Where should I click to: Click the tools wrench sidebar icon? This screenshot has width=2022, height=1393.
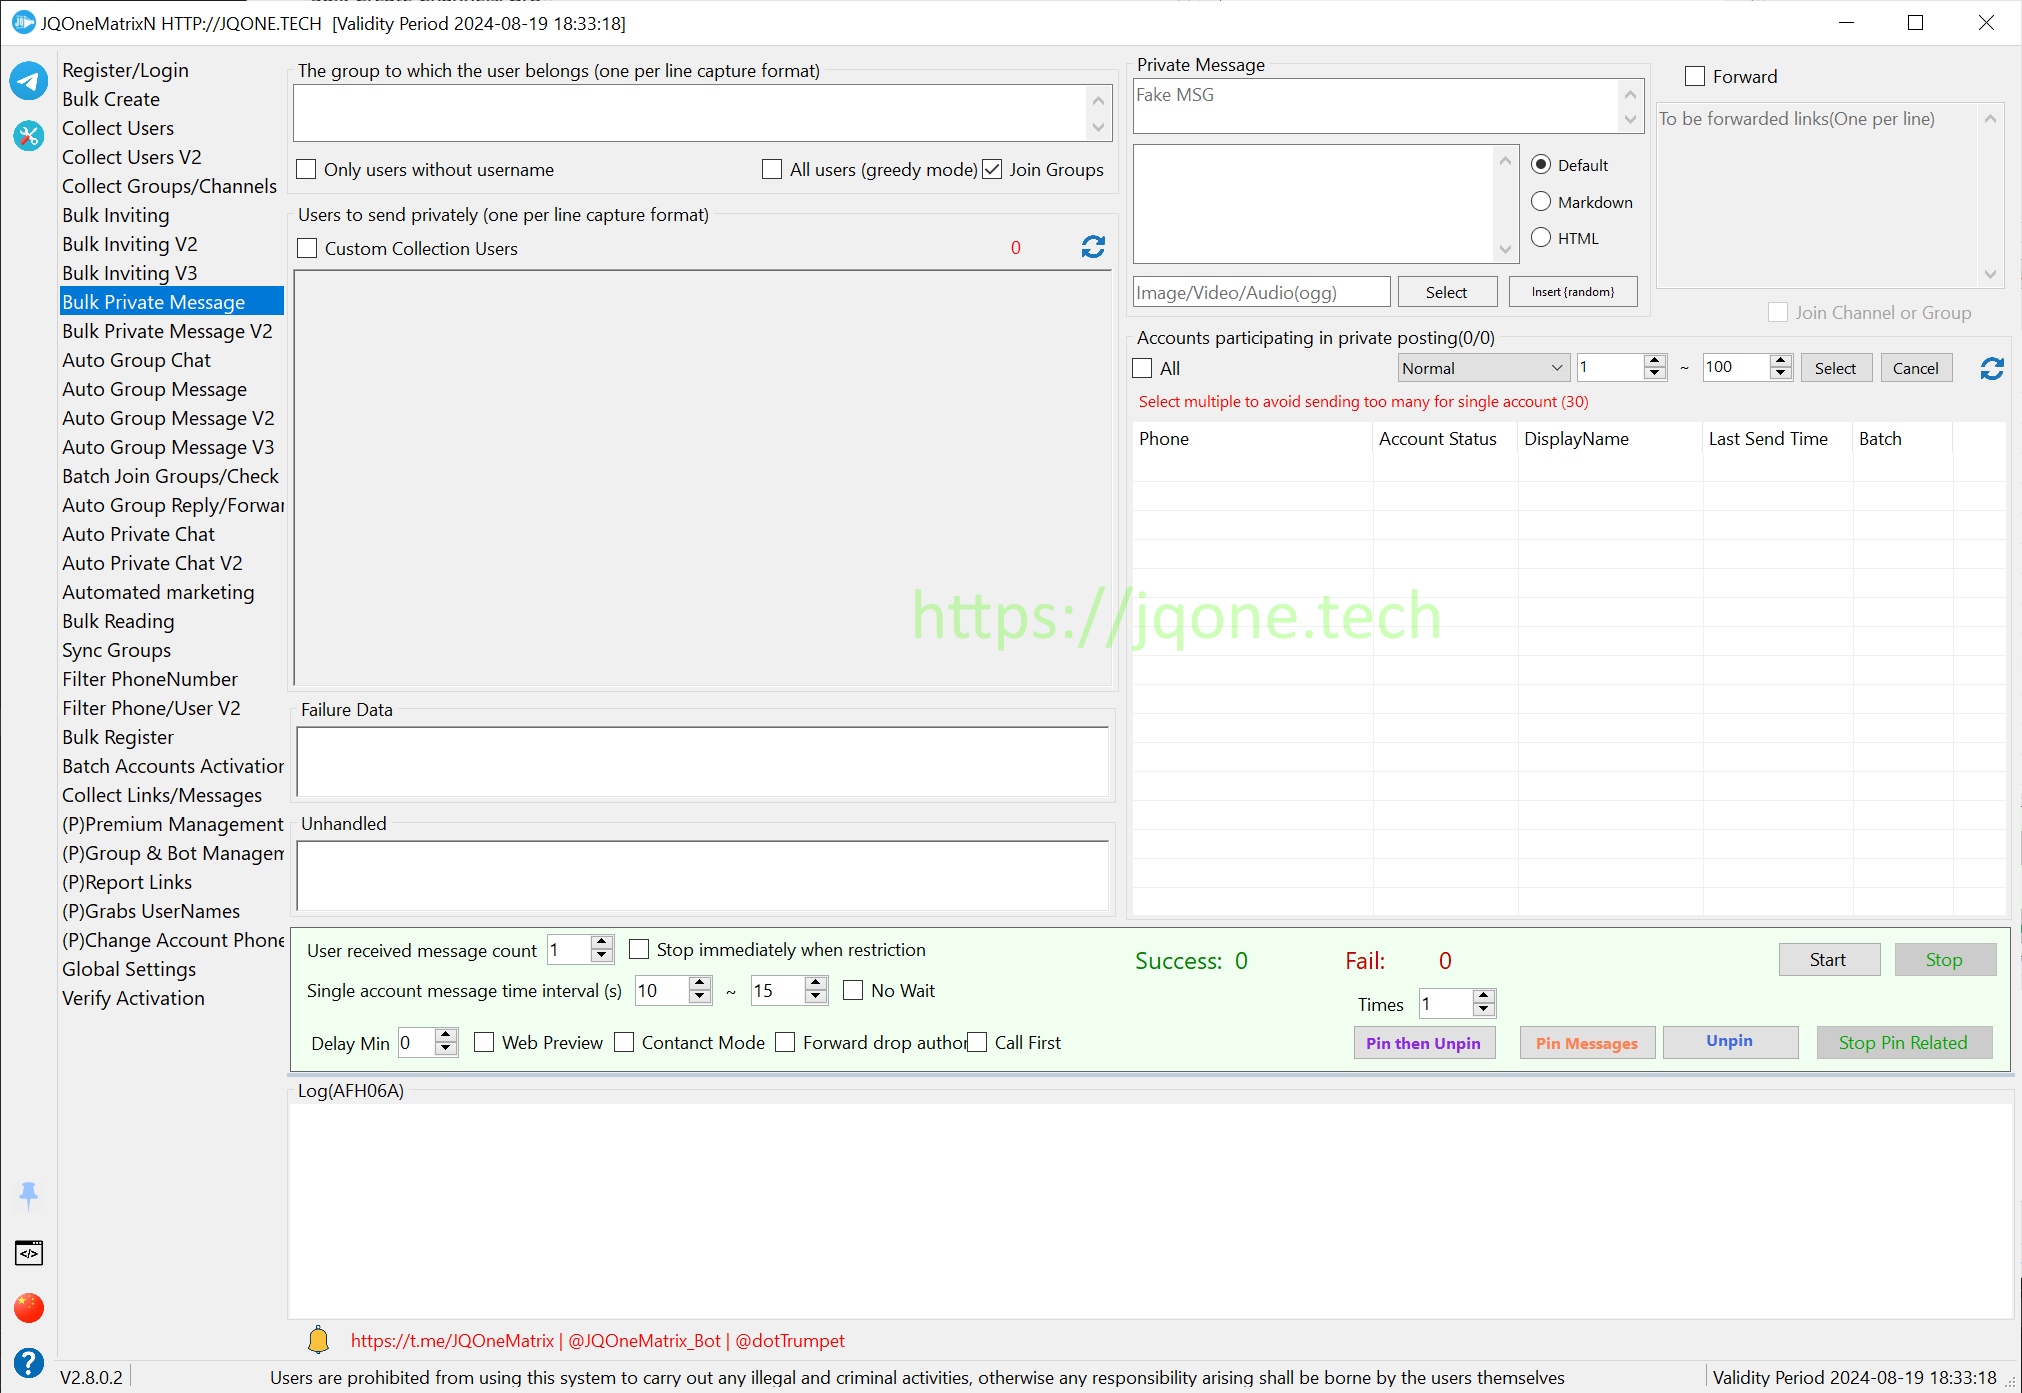coord(29,135)
